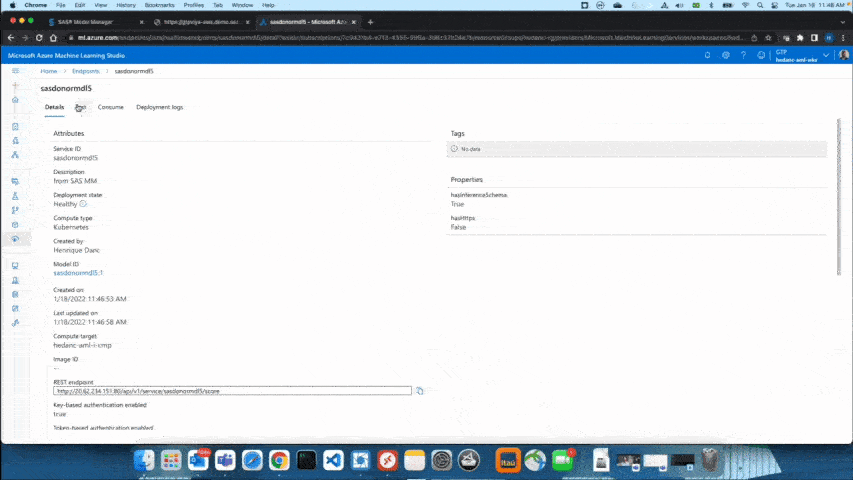This screenshot has width=853, height=480.
Task: Open the Datastores sidebar icon
Action: pos(15,294)
